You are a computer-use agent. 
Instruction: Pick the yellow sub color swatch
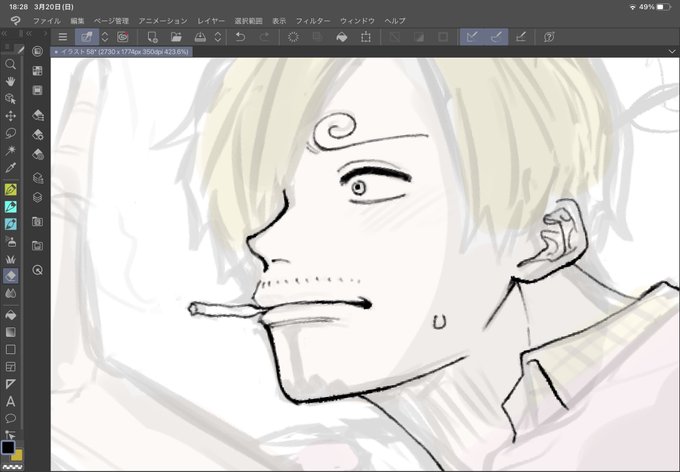[x=17, y=455]
